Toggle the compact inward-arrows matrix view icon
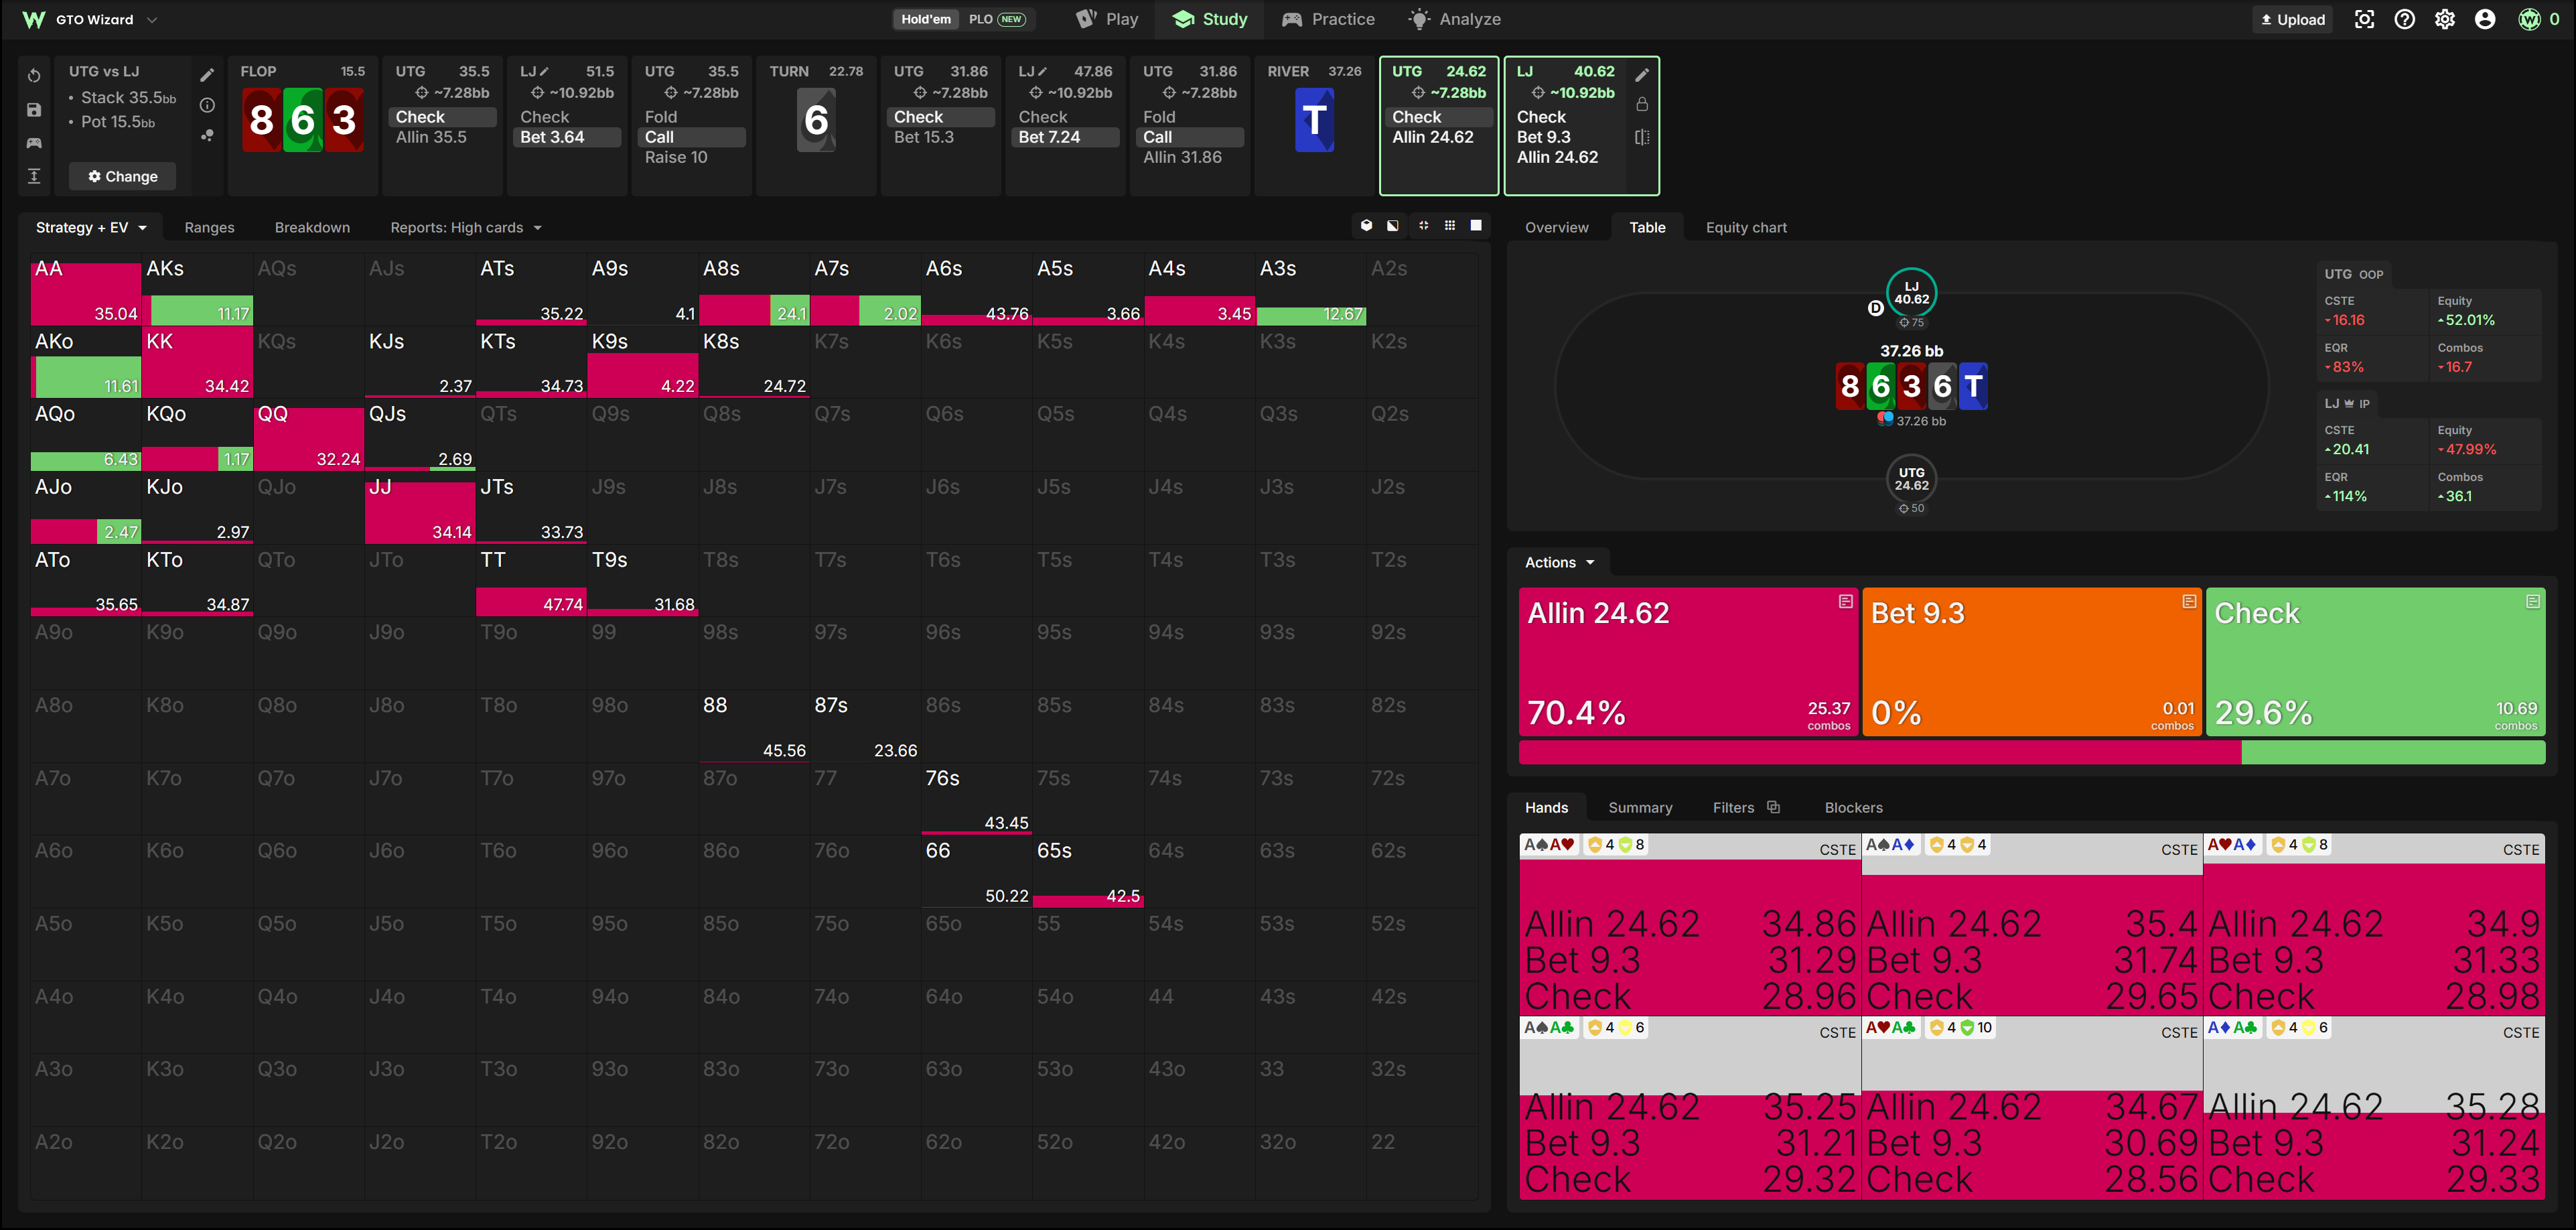This screenshot has height=1230, width=2576. point(1423,226)
